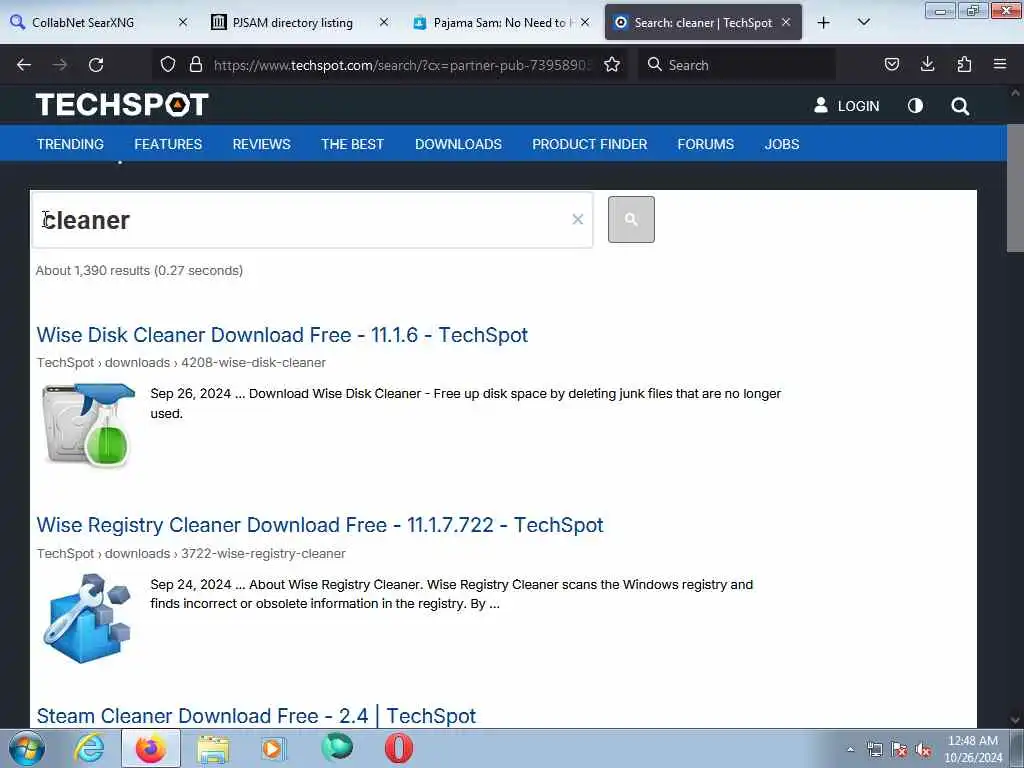
Task: Close the Pajama Sam tab
Action: pyautogui.click(x=585, y=22)
